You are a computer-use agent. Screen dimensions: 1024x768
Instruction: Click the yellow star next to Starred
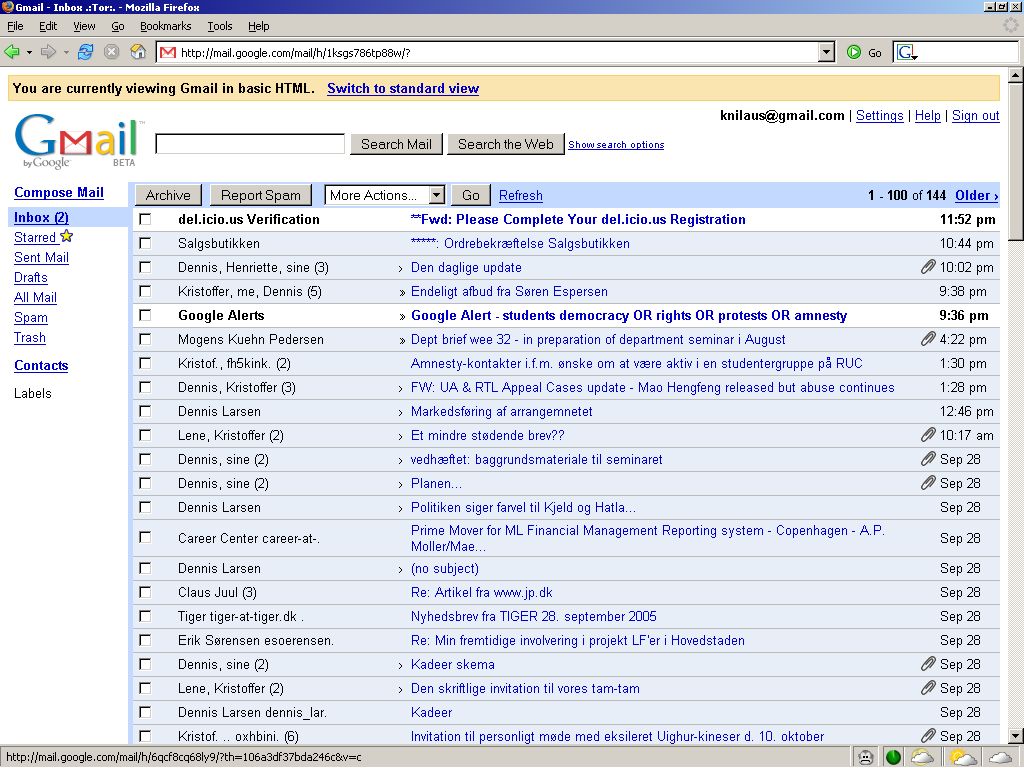pos(67,237)
